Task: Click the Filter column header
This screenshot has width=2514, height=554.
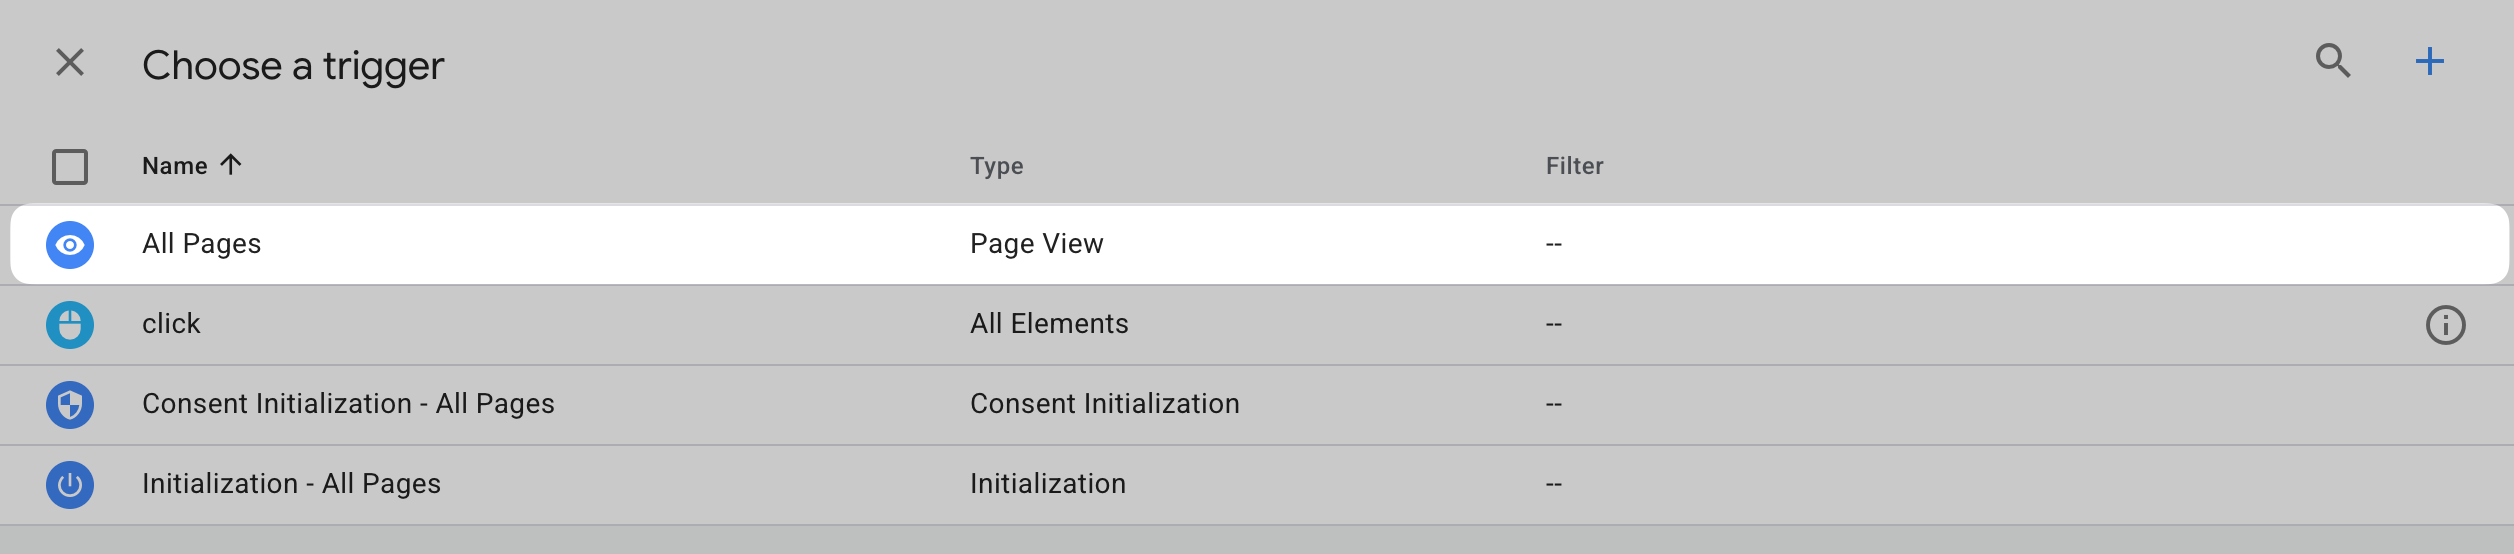Action: (1574, 166)
